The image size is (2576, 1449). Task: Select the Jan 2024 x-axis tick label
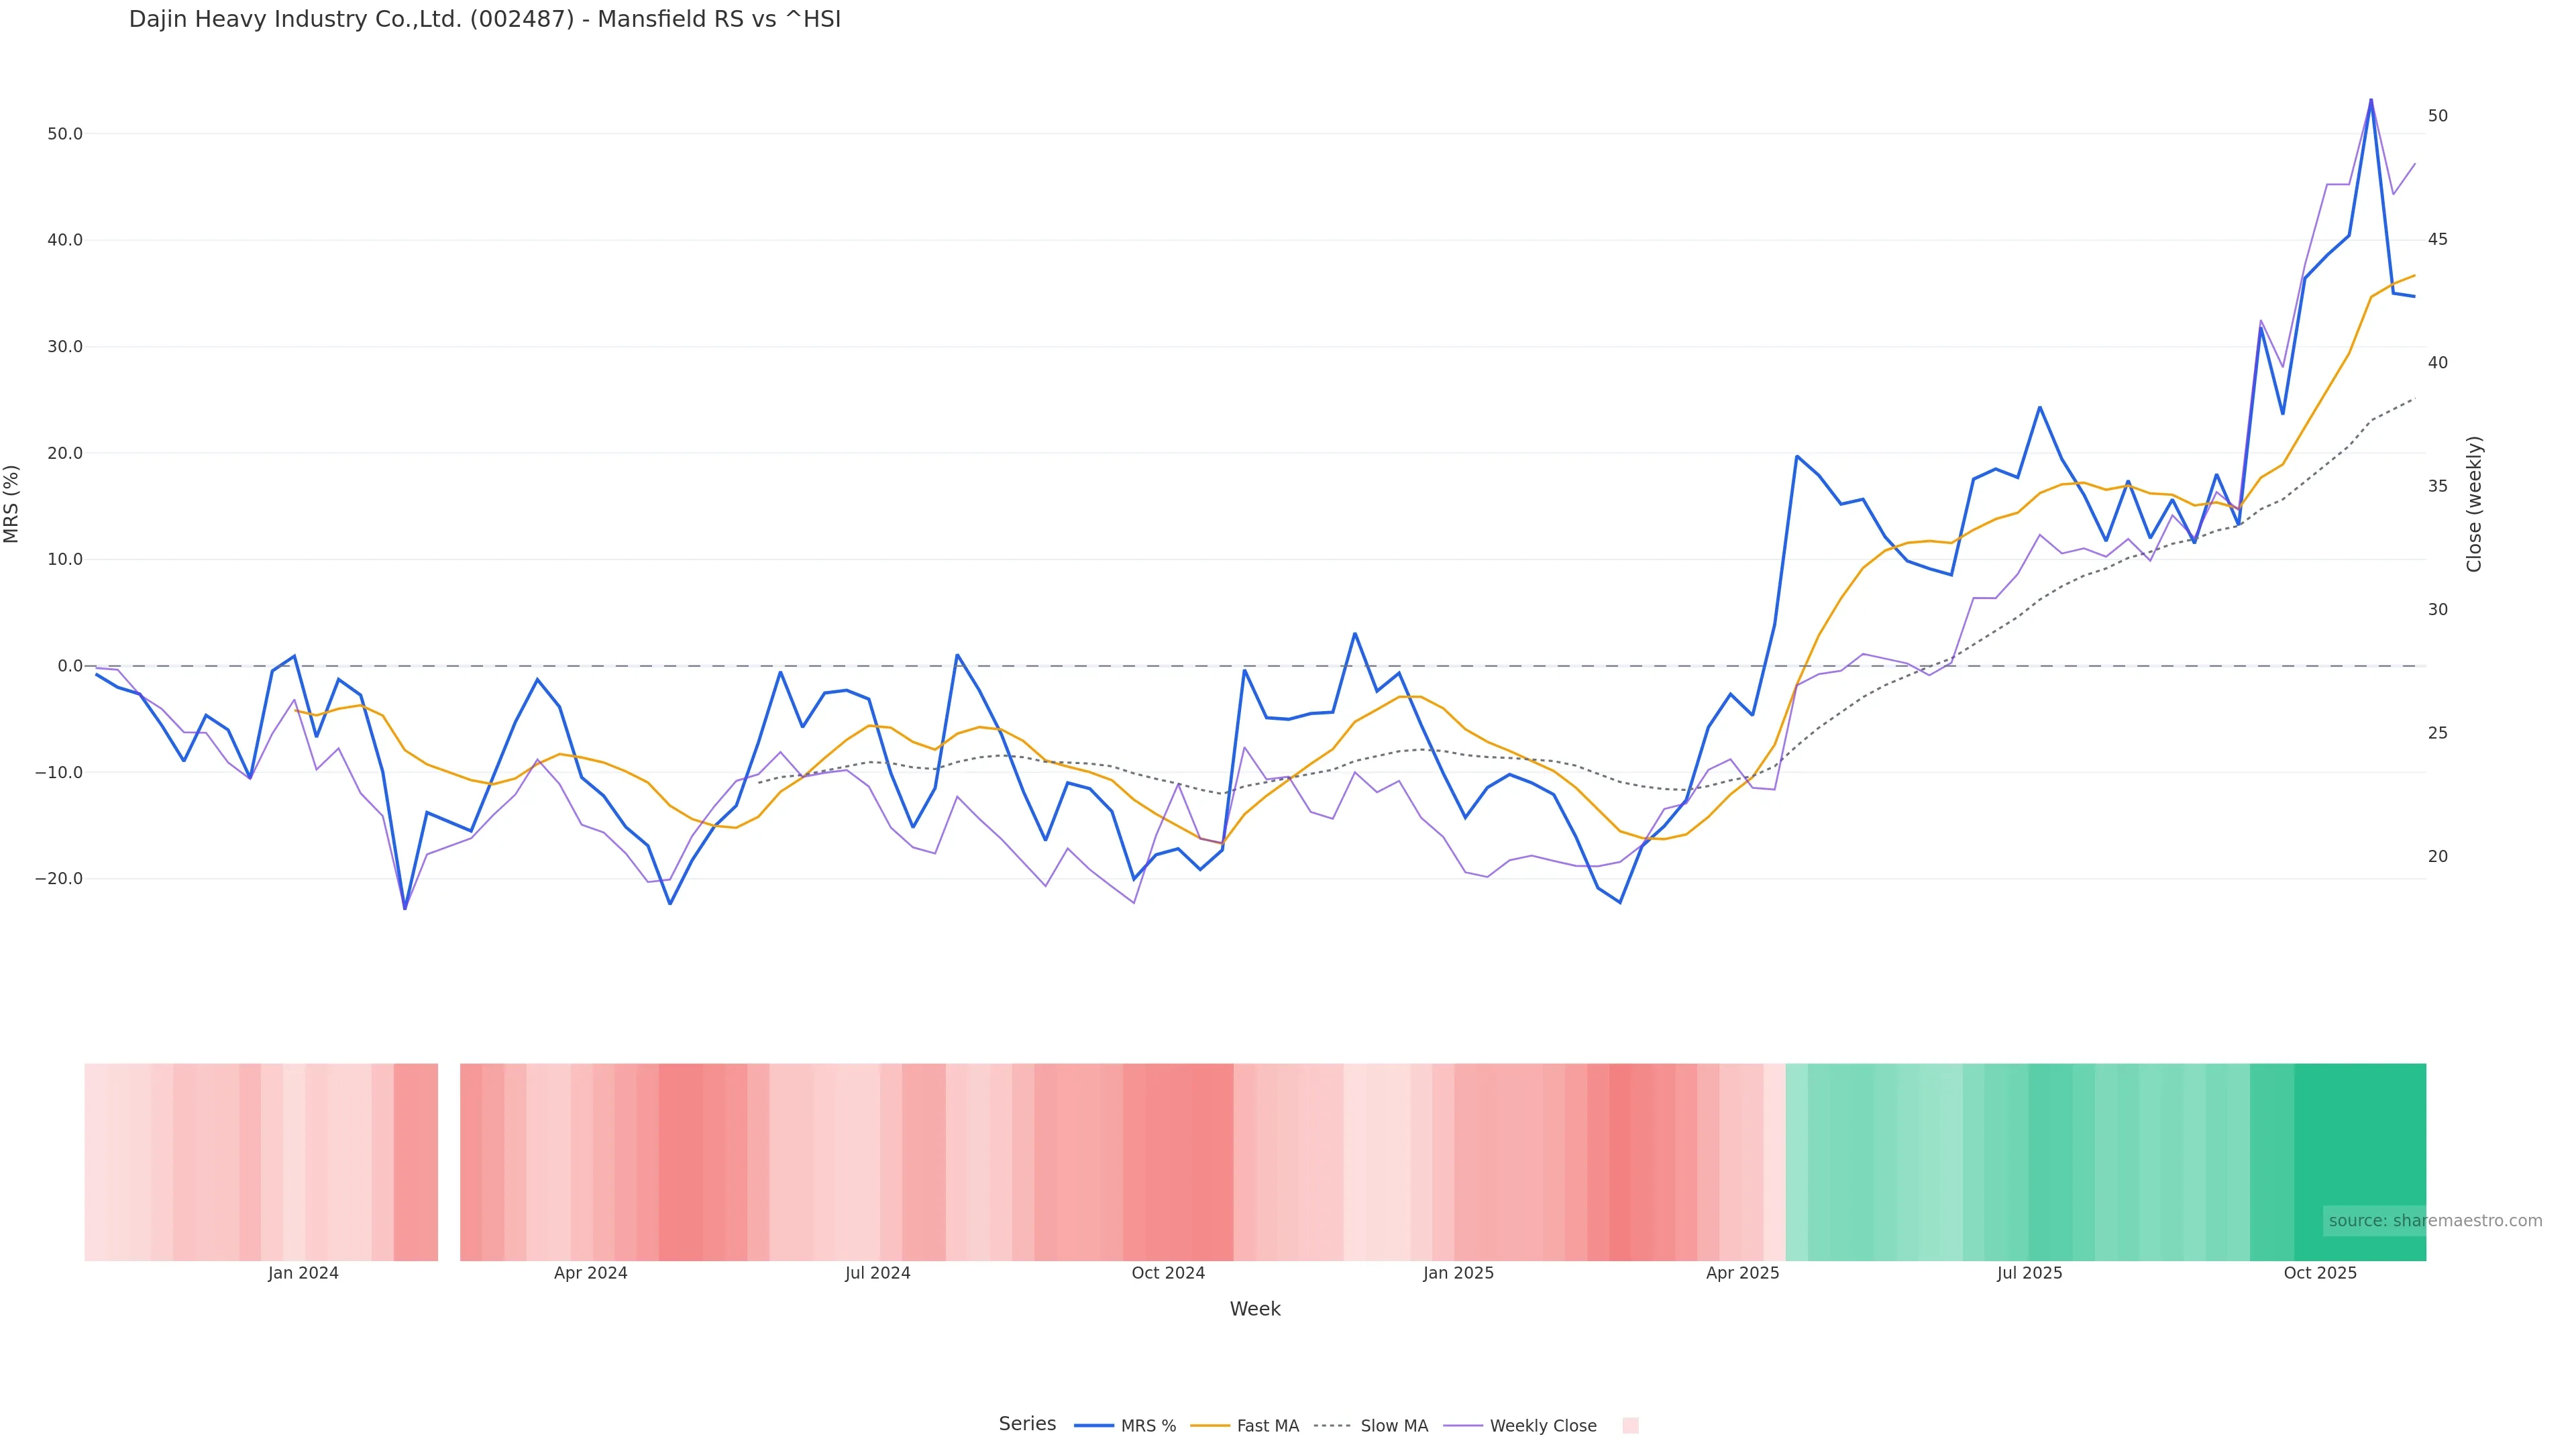pos(303,1273)
